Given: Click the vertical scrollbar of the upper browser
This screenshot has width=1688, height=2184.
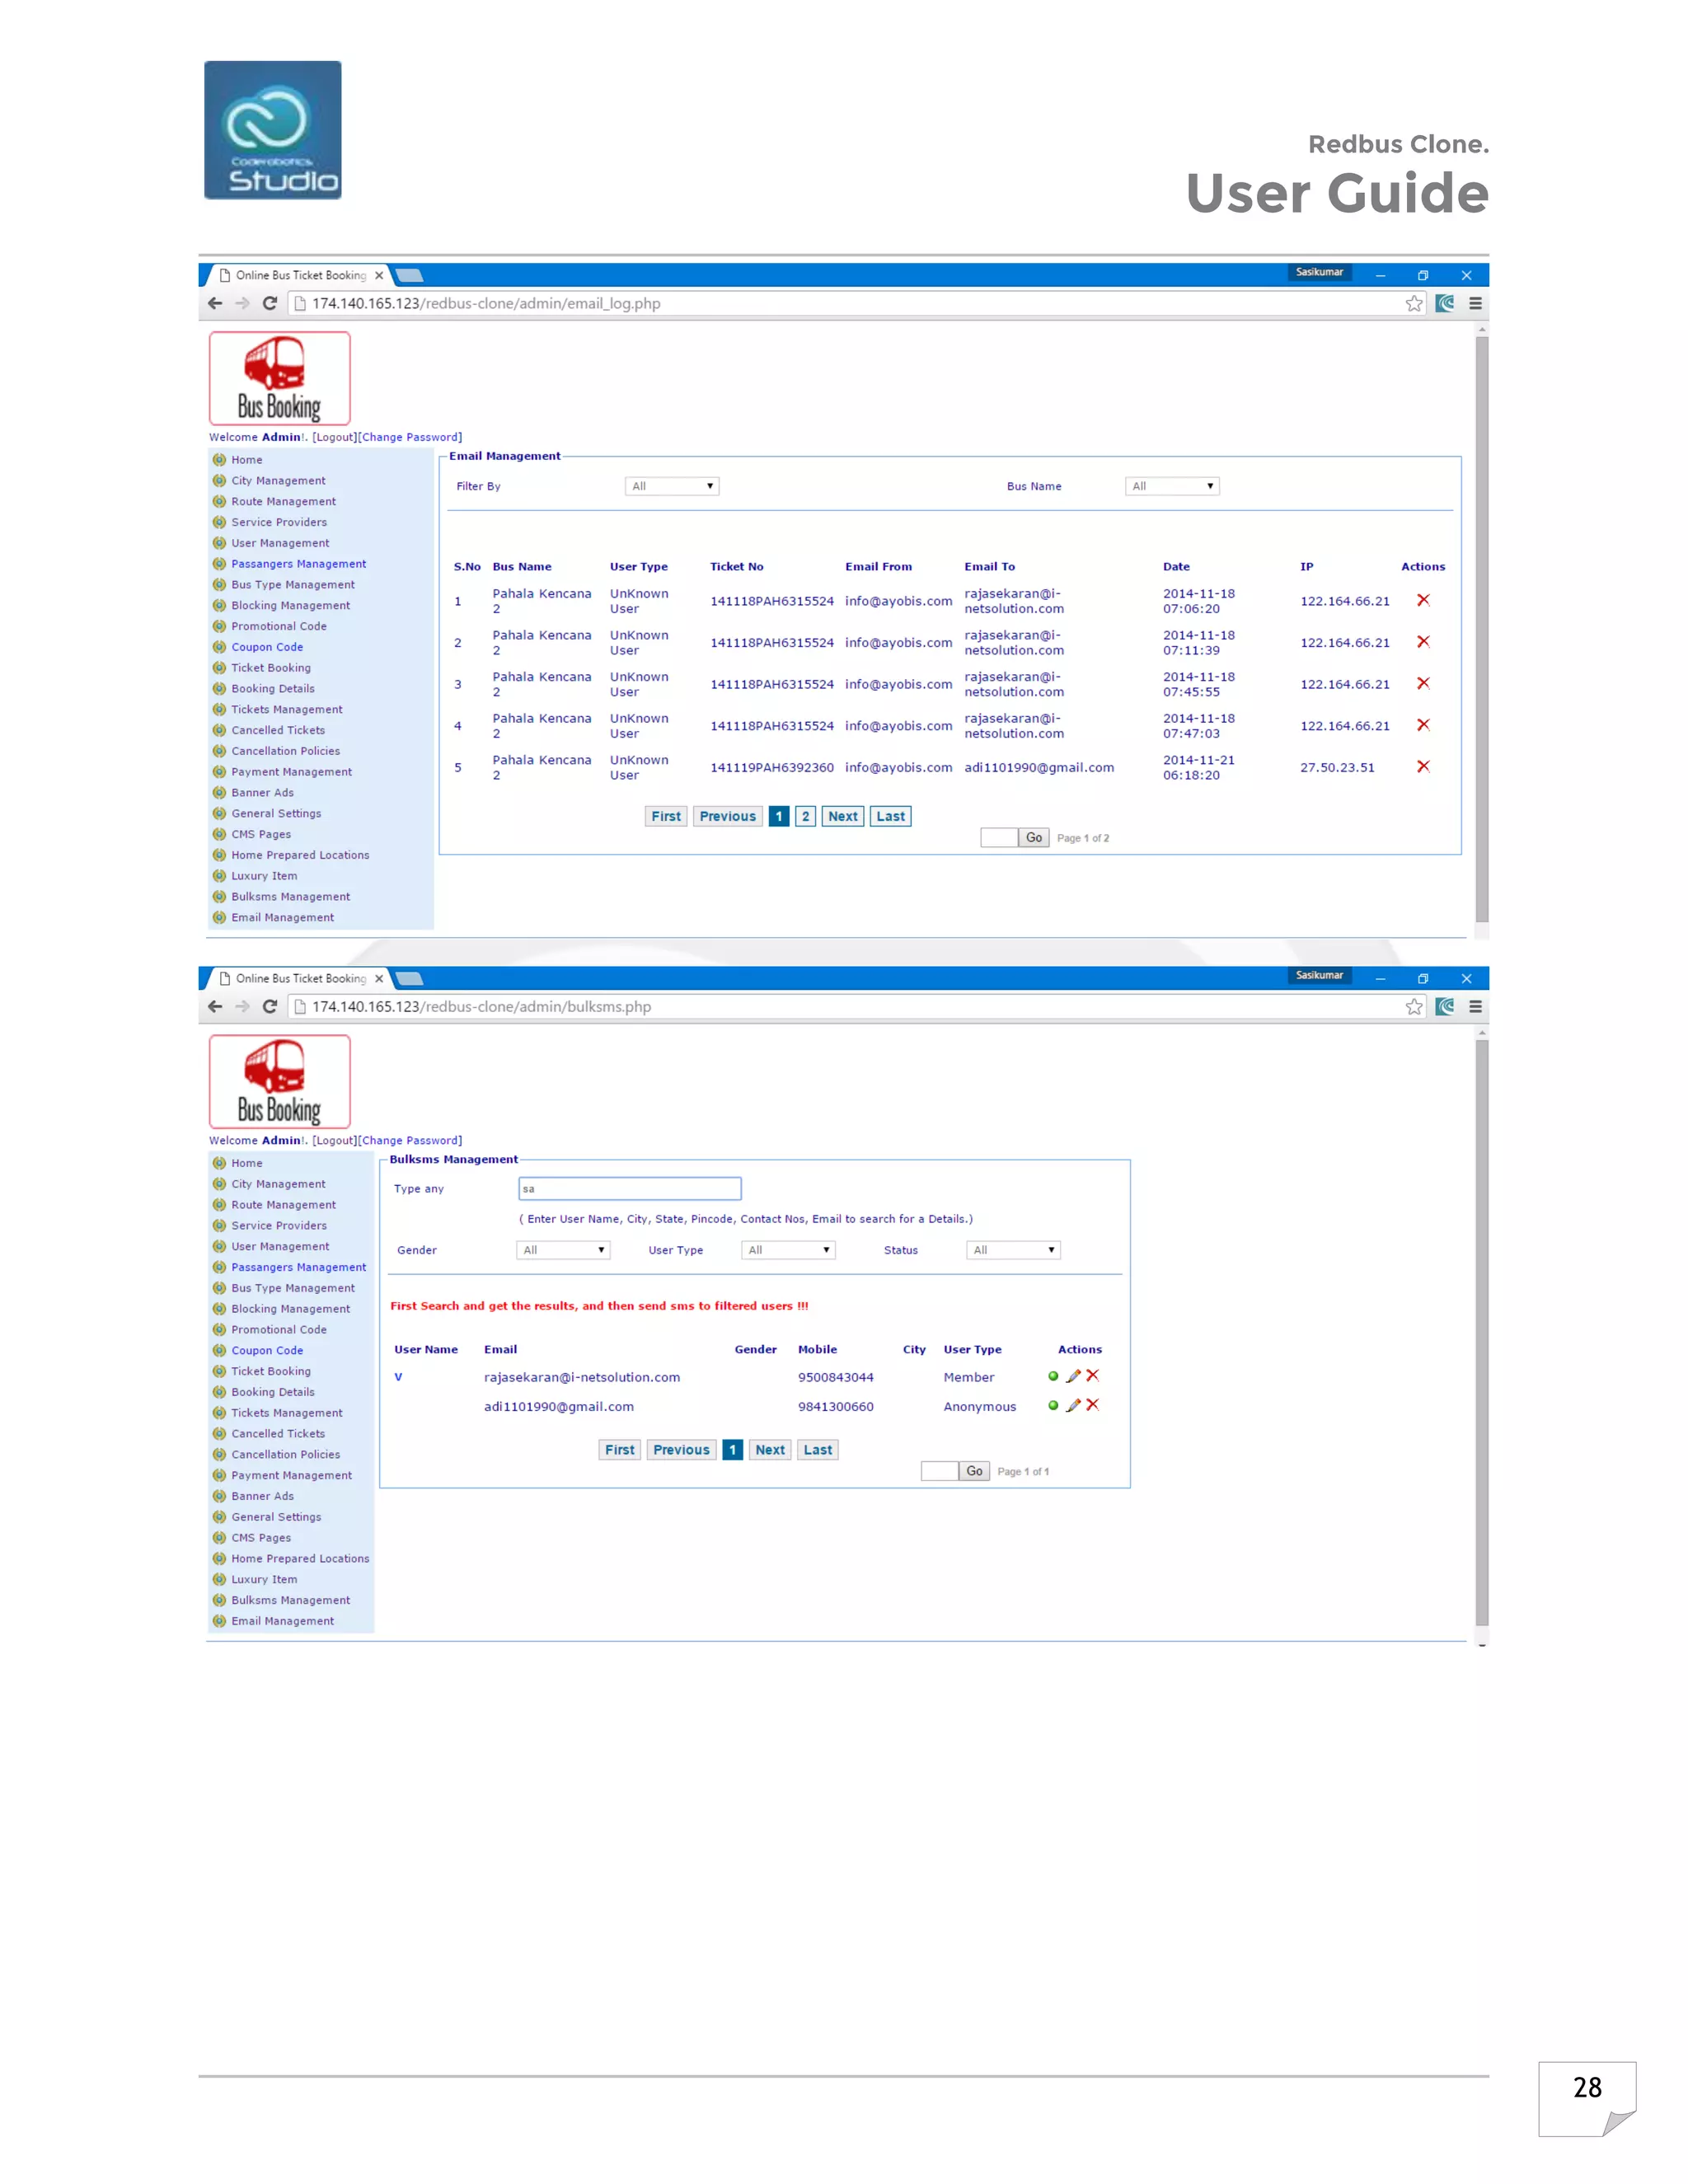Looking at the screenshot, I should pyautogui.click(x=1482, y=628).
